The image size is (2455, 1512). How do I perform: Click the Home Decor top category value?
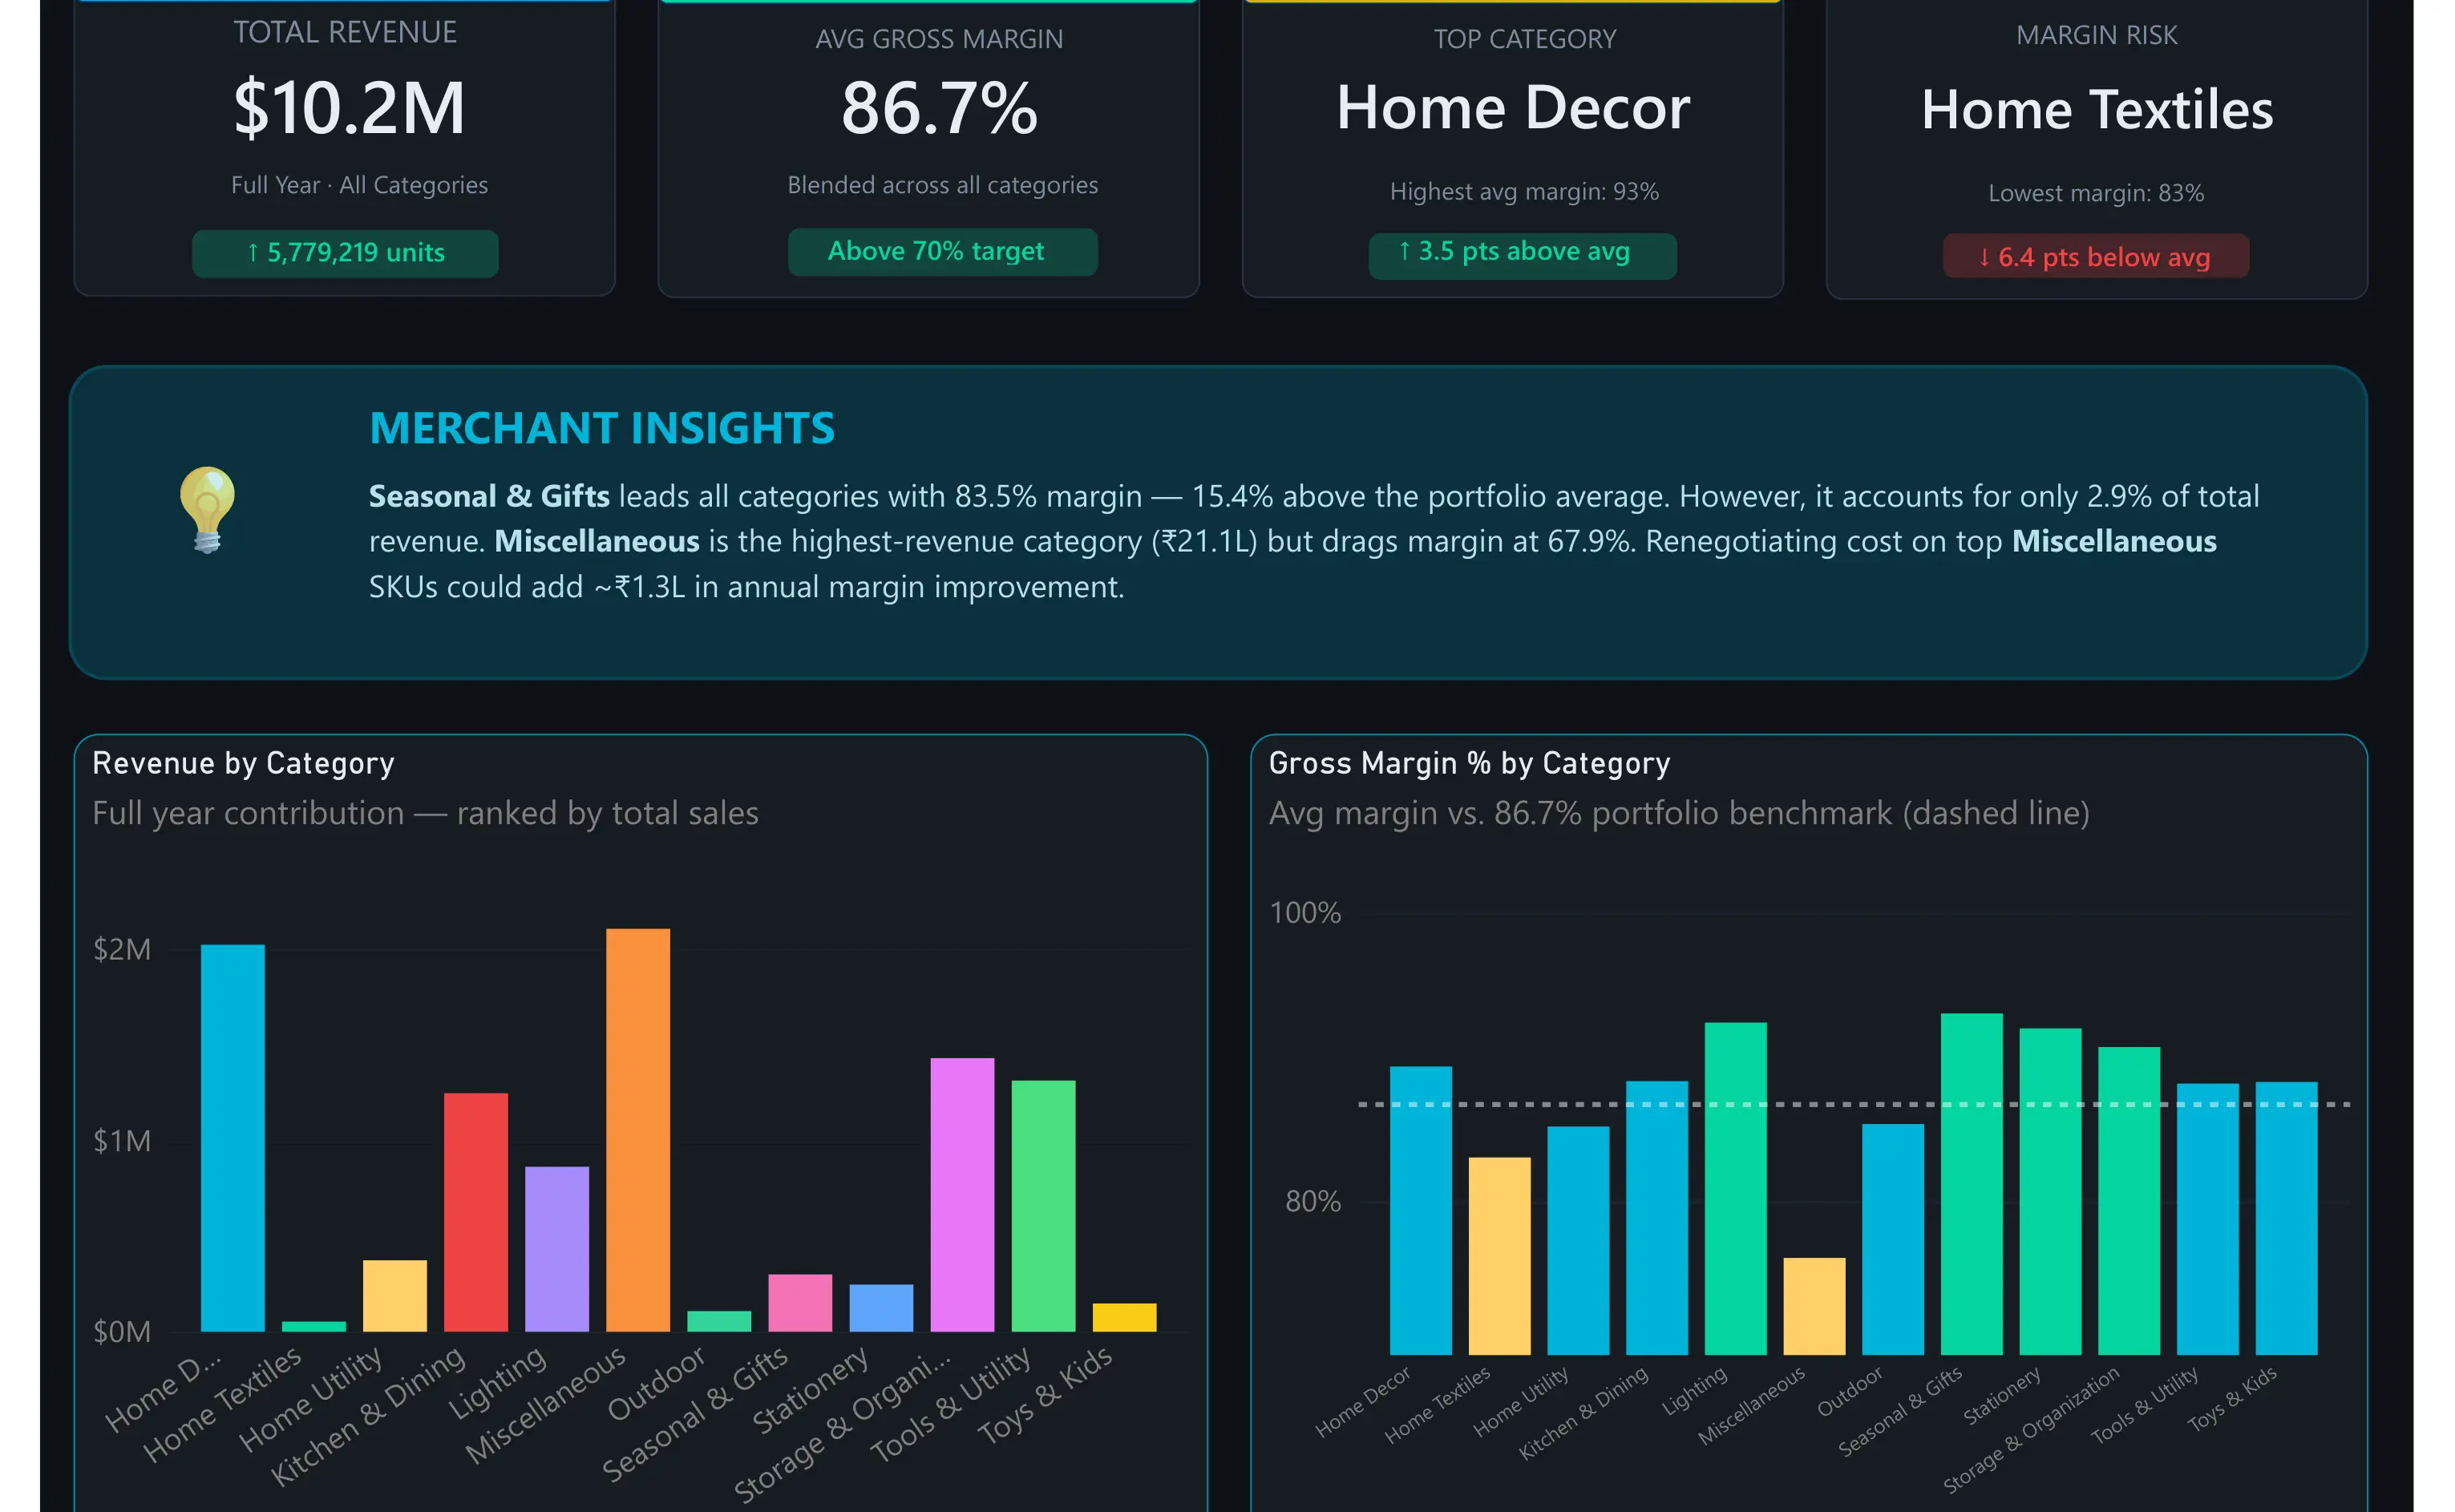coord(1513,107)
